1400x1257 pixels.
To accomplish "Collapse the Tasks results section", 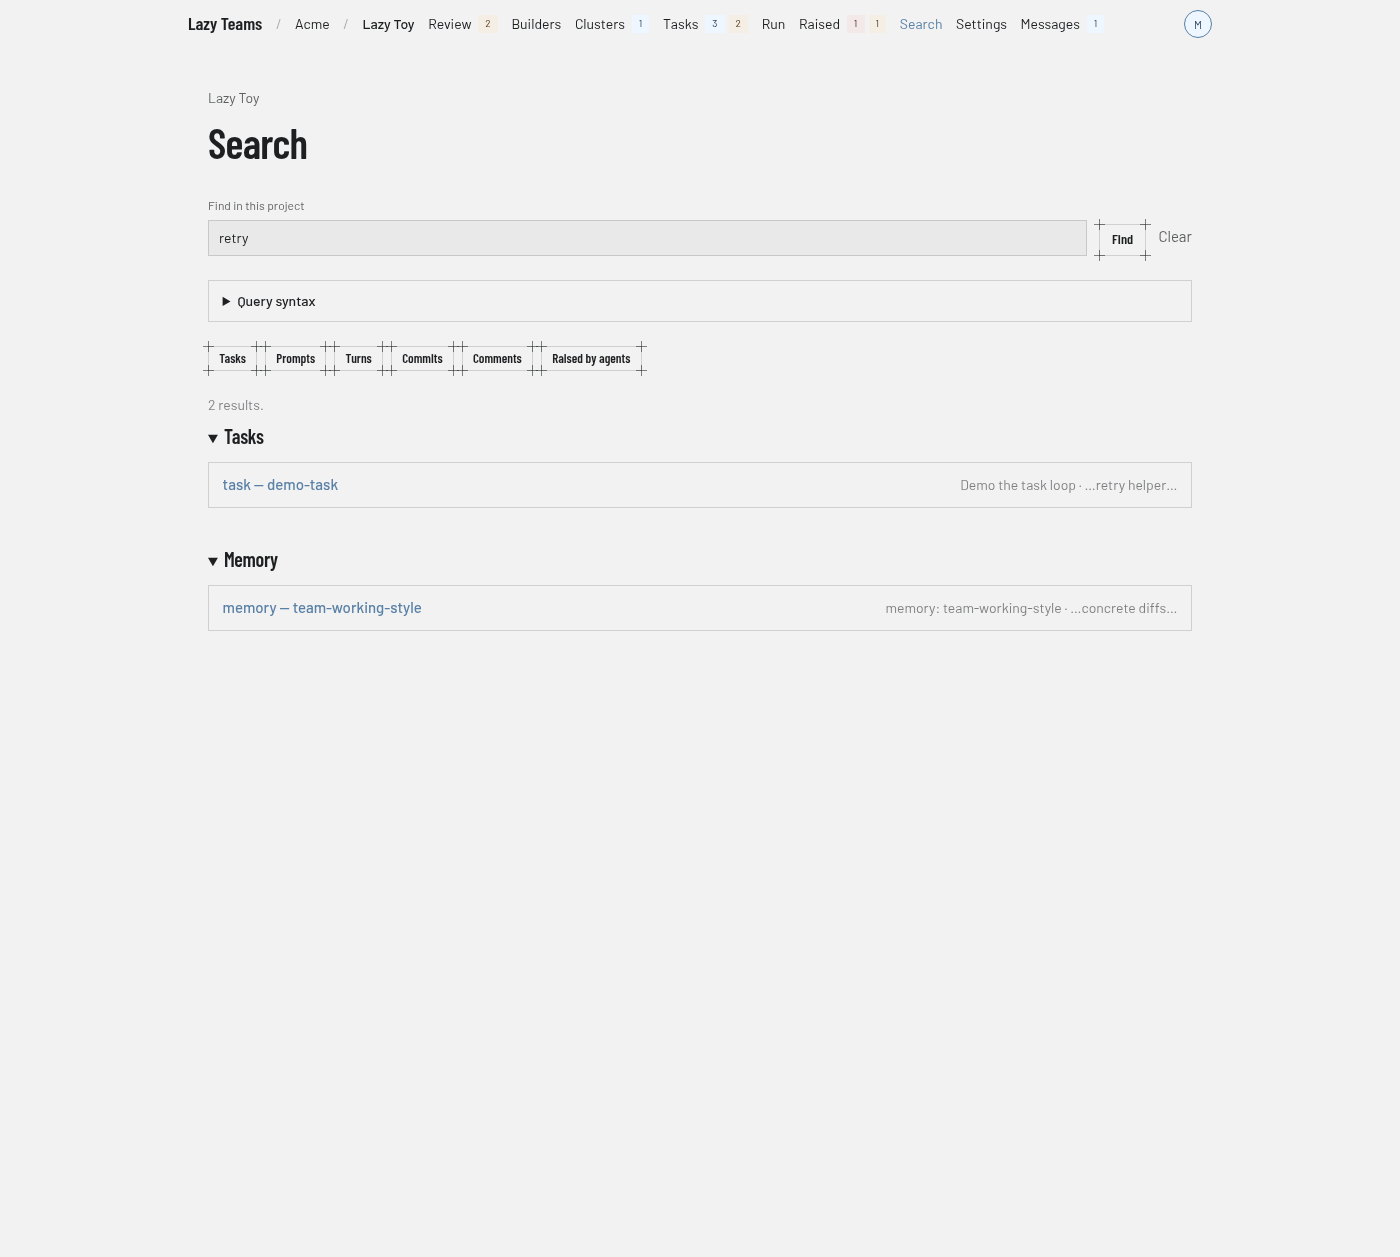I will (236, 437).
